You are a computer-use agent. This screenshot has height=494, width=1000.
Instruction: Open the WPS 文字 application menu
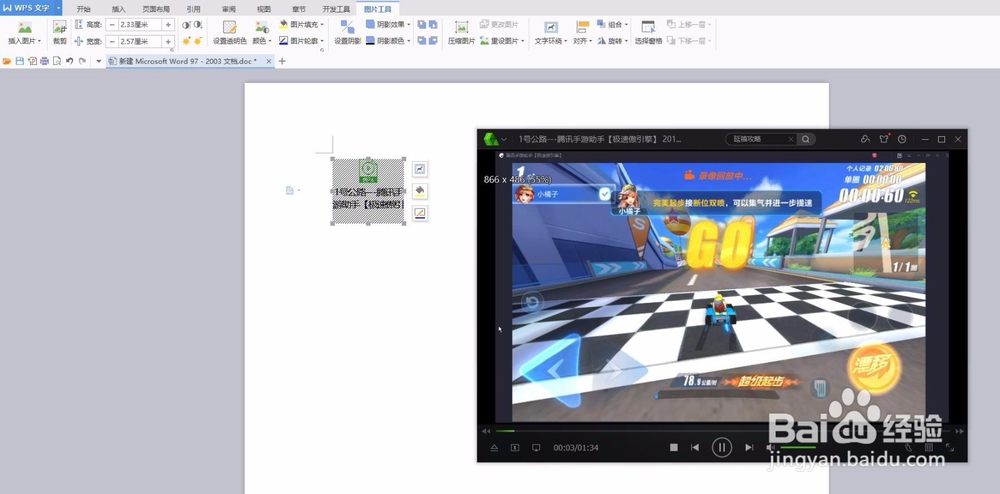coord(31,8)
